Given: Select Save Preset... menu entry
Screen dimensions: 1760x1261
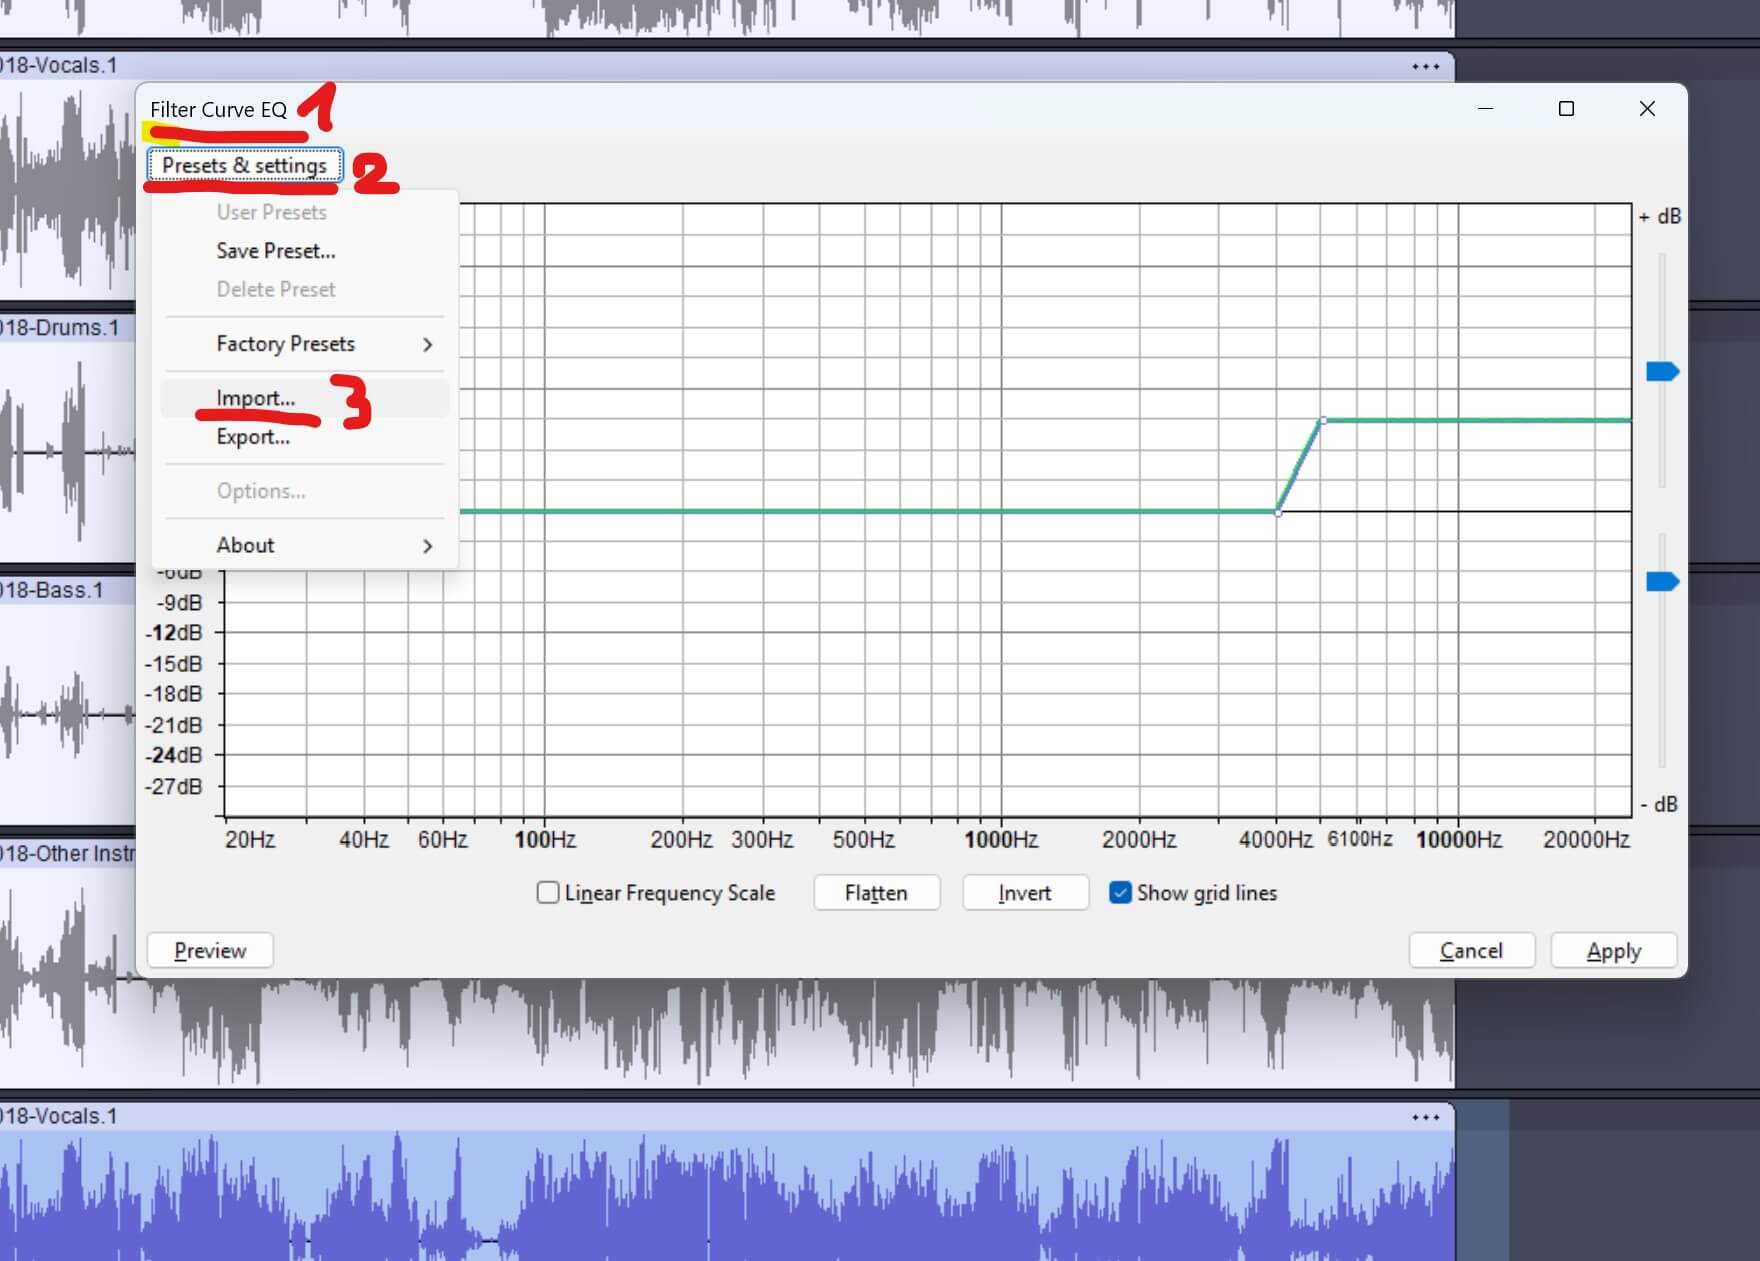Looking at the screenshot, I should coord(276,251).
